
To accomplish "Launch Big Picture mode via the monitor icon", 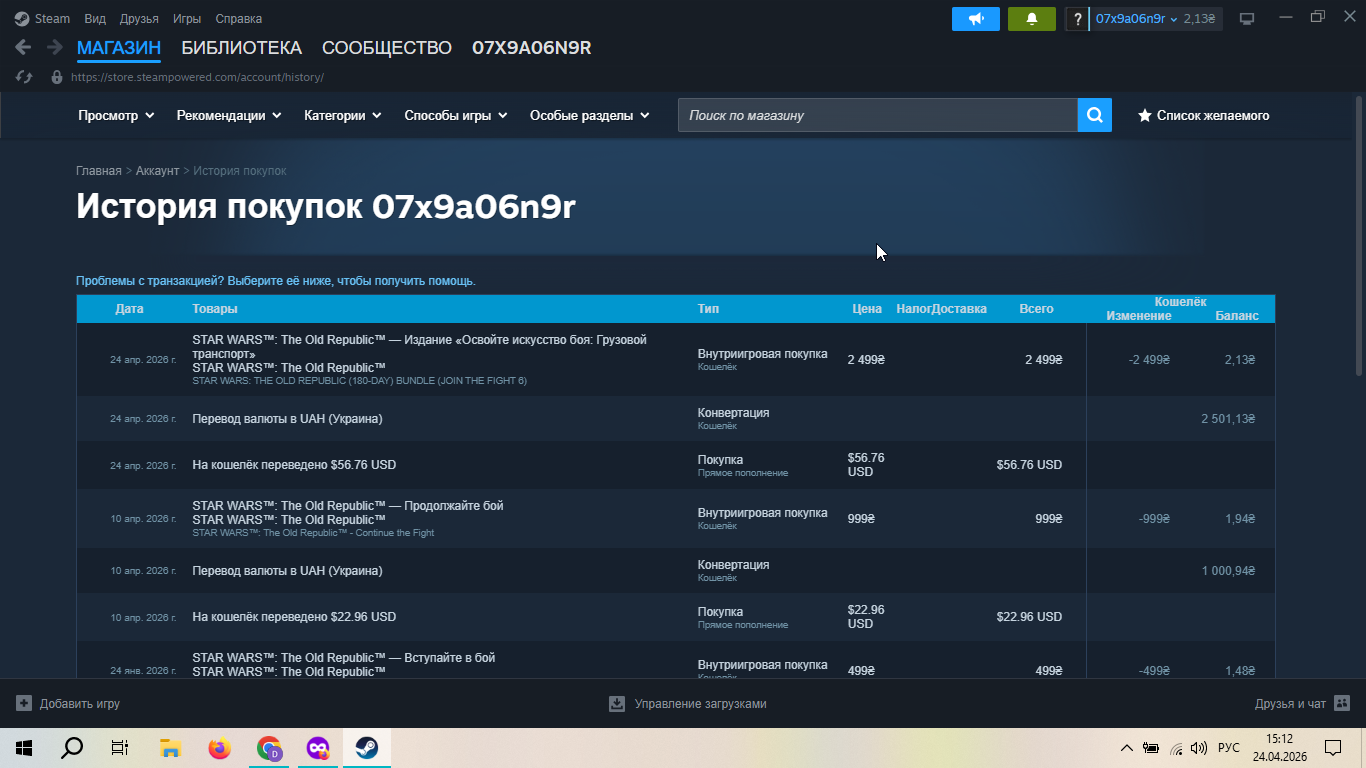I will pos(1247,18).
